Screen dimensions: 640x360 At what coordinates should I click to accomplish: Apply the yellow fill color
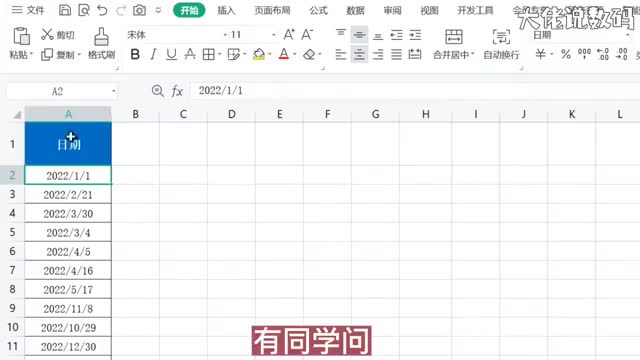point(259,54)
